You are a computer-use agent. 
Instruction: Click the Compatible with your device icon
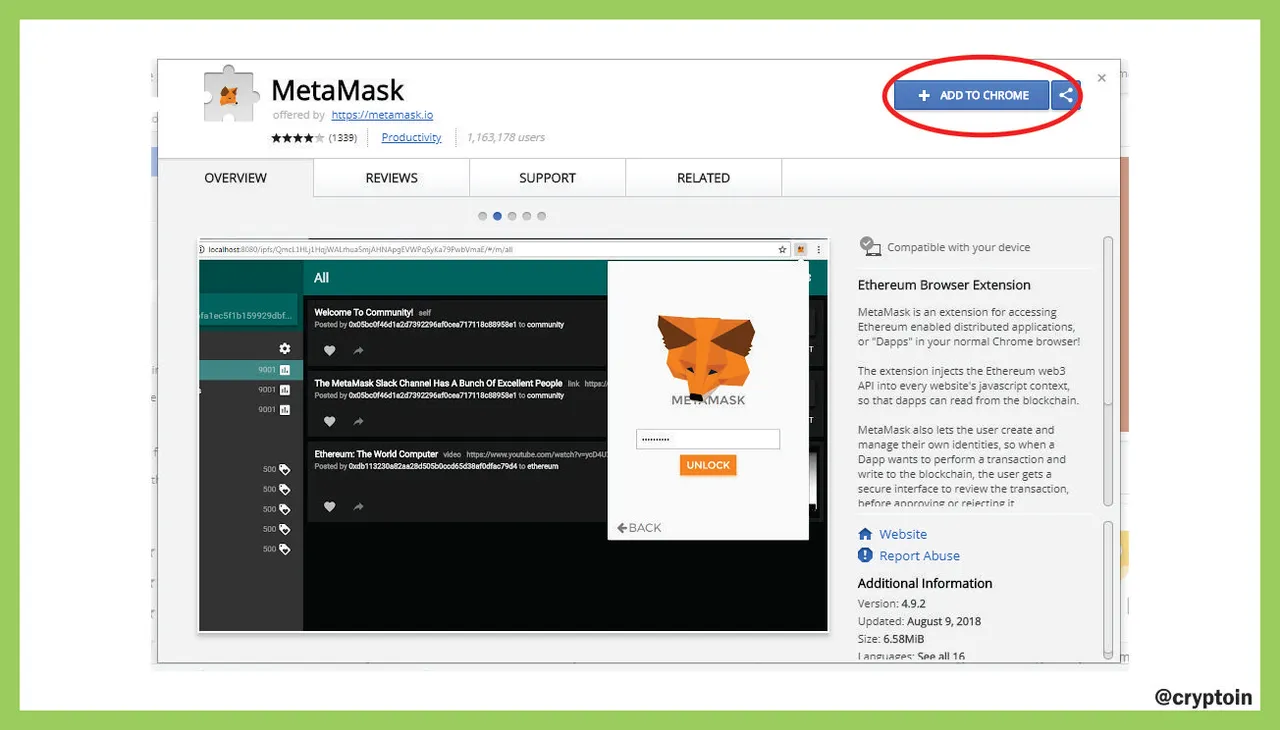tap(869, 246)
